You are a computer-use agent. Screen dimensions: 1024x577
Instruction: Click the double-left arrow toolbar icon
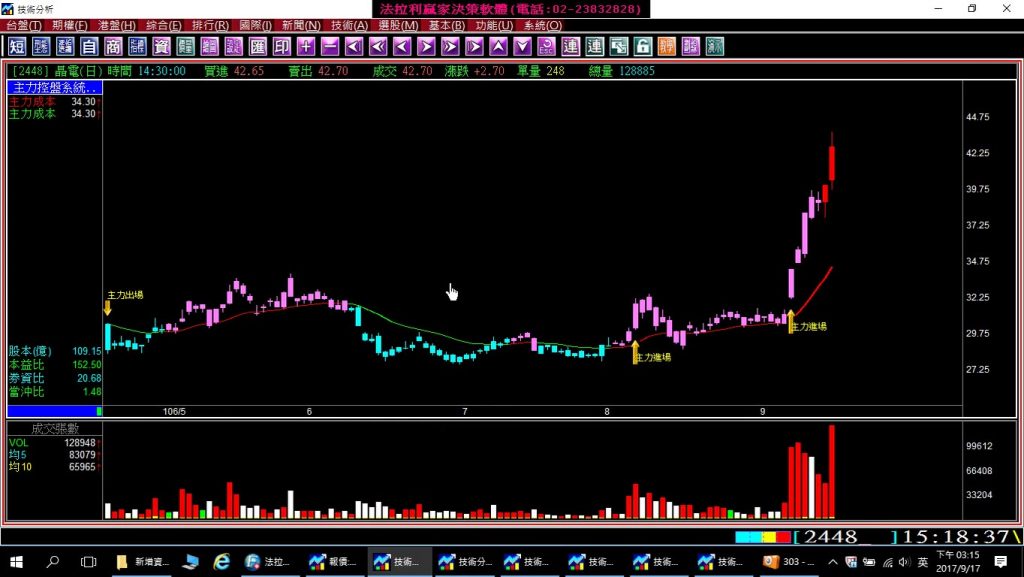(378, 46)
